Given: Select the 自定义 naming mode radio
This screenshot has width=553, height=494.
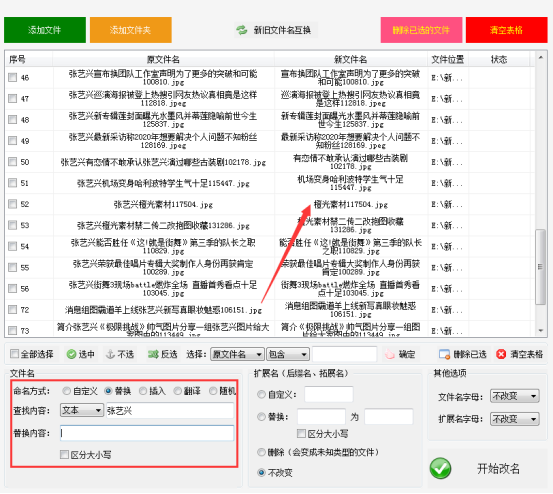Looking at the screenshot, I should 66,391.
